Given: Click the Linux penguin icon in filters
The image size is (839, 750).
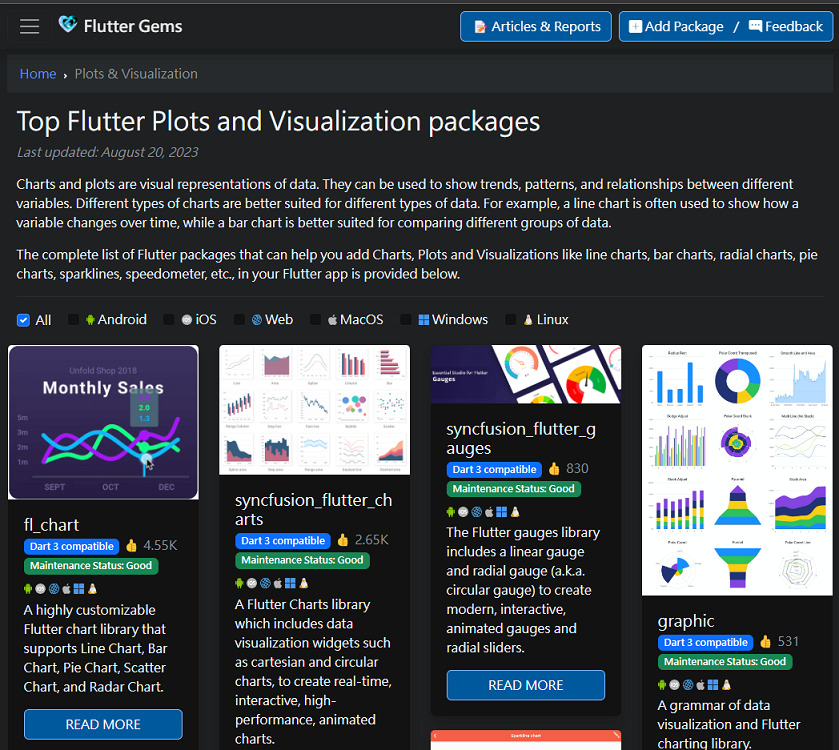Looking at the screenshot, I should click(528, 320).
